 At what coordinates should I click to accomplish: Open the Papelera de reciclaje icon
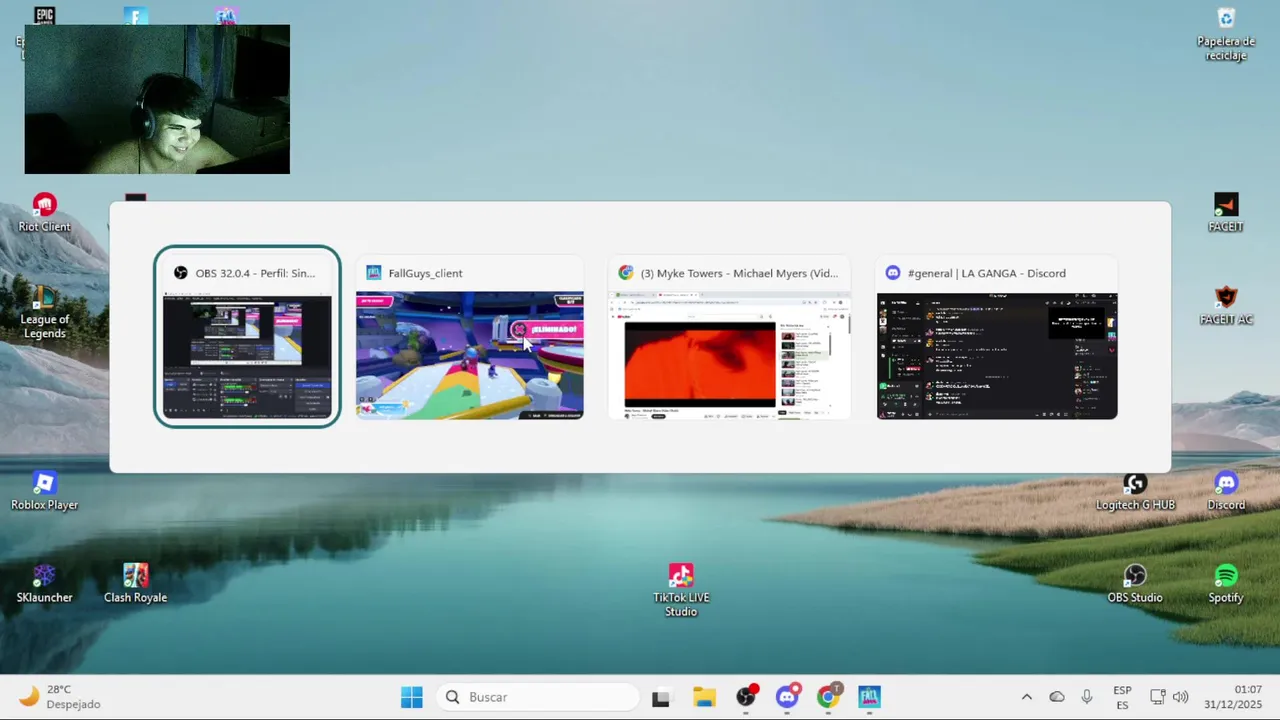click(x=1226, y=34)
